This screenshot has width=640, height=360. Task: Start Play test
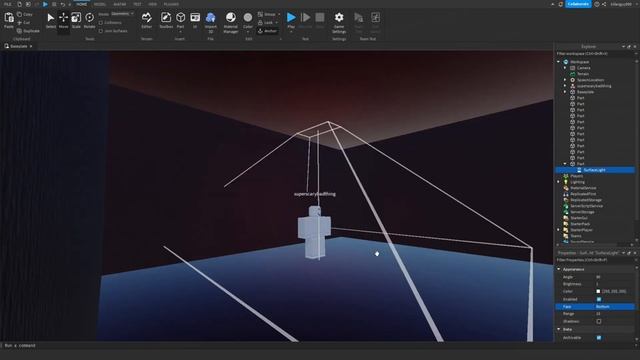[291, 17]
